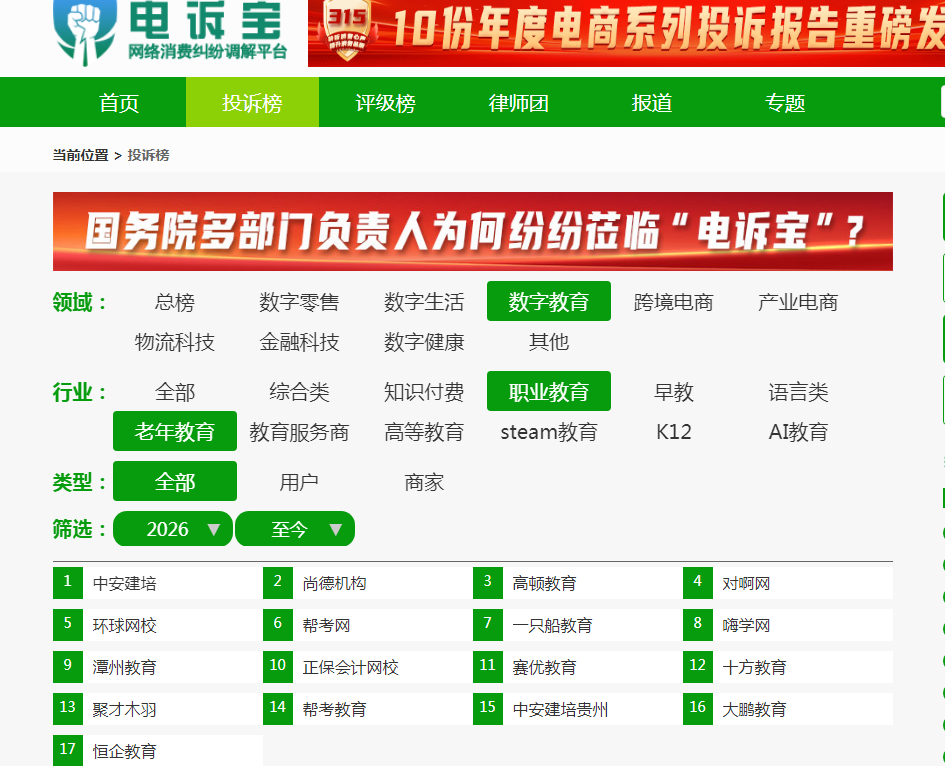
Task: Open the 尚德机构 ranking entry
Action: [x=334, y=583]
